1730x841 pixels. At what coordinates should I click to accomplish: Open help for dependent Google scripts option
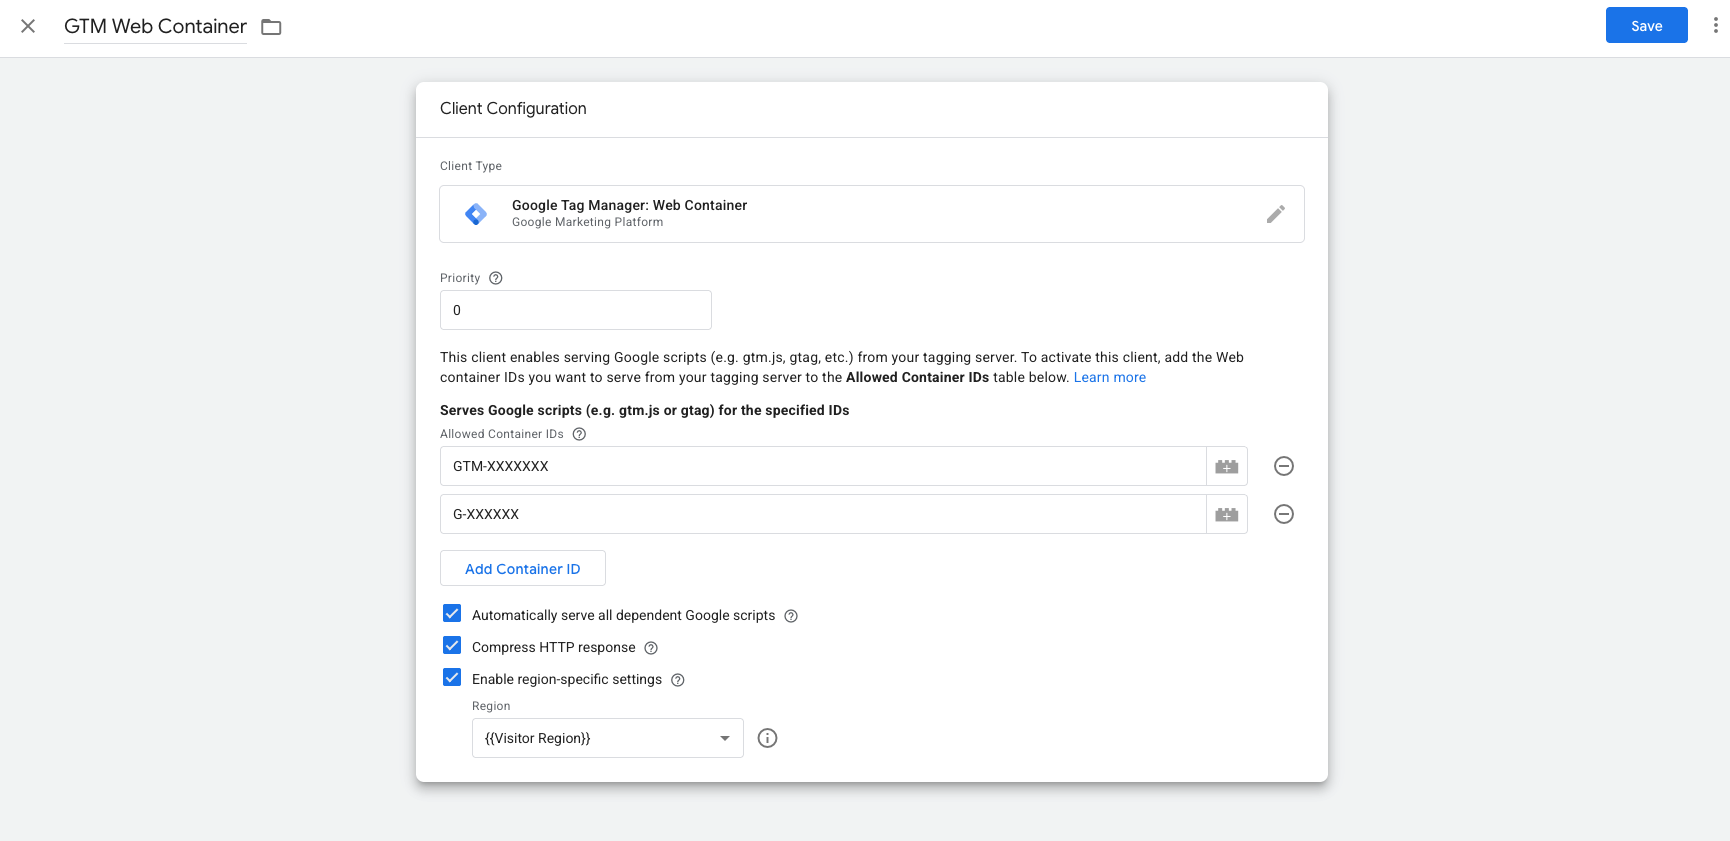[x=791, y=616]
